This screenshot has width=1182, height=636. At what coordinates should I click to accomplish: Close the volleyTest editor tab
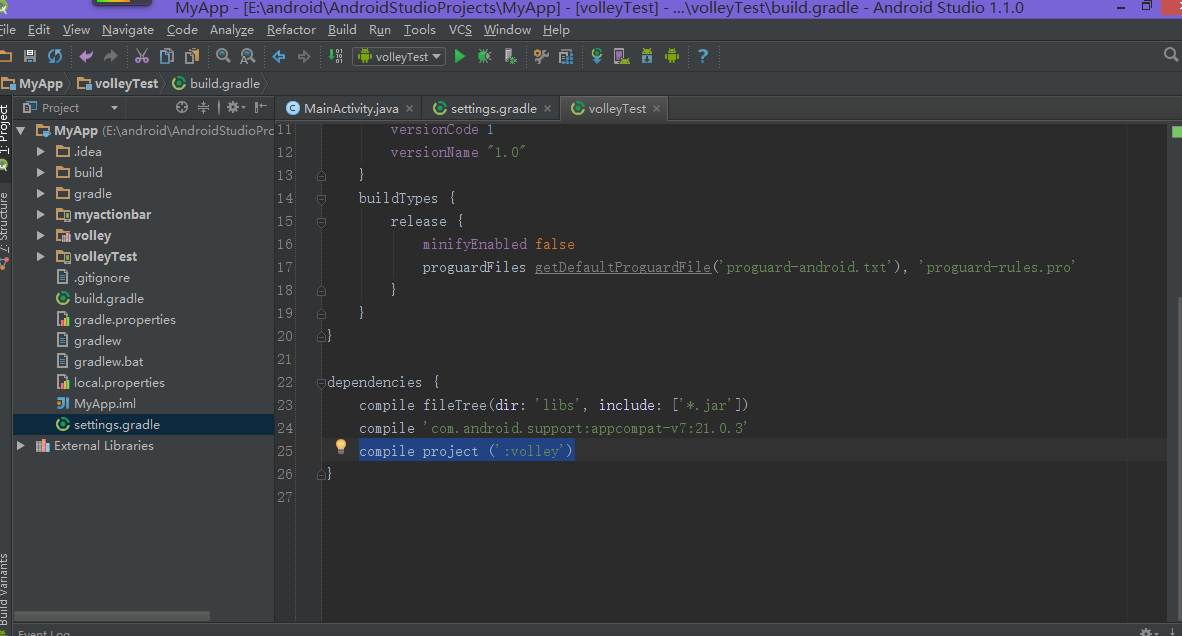(x=657, y=109)
